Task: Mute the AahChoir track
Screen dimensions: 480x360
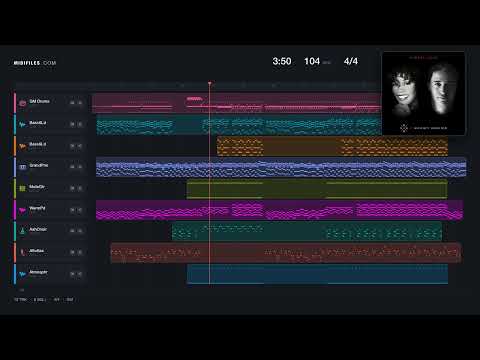Action: point(72,231)
